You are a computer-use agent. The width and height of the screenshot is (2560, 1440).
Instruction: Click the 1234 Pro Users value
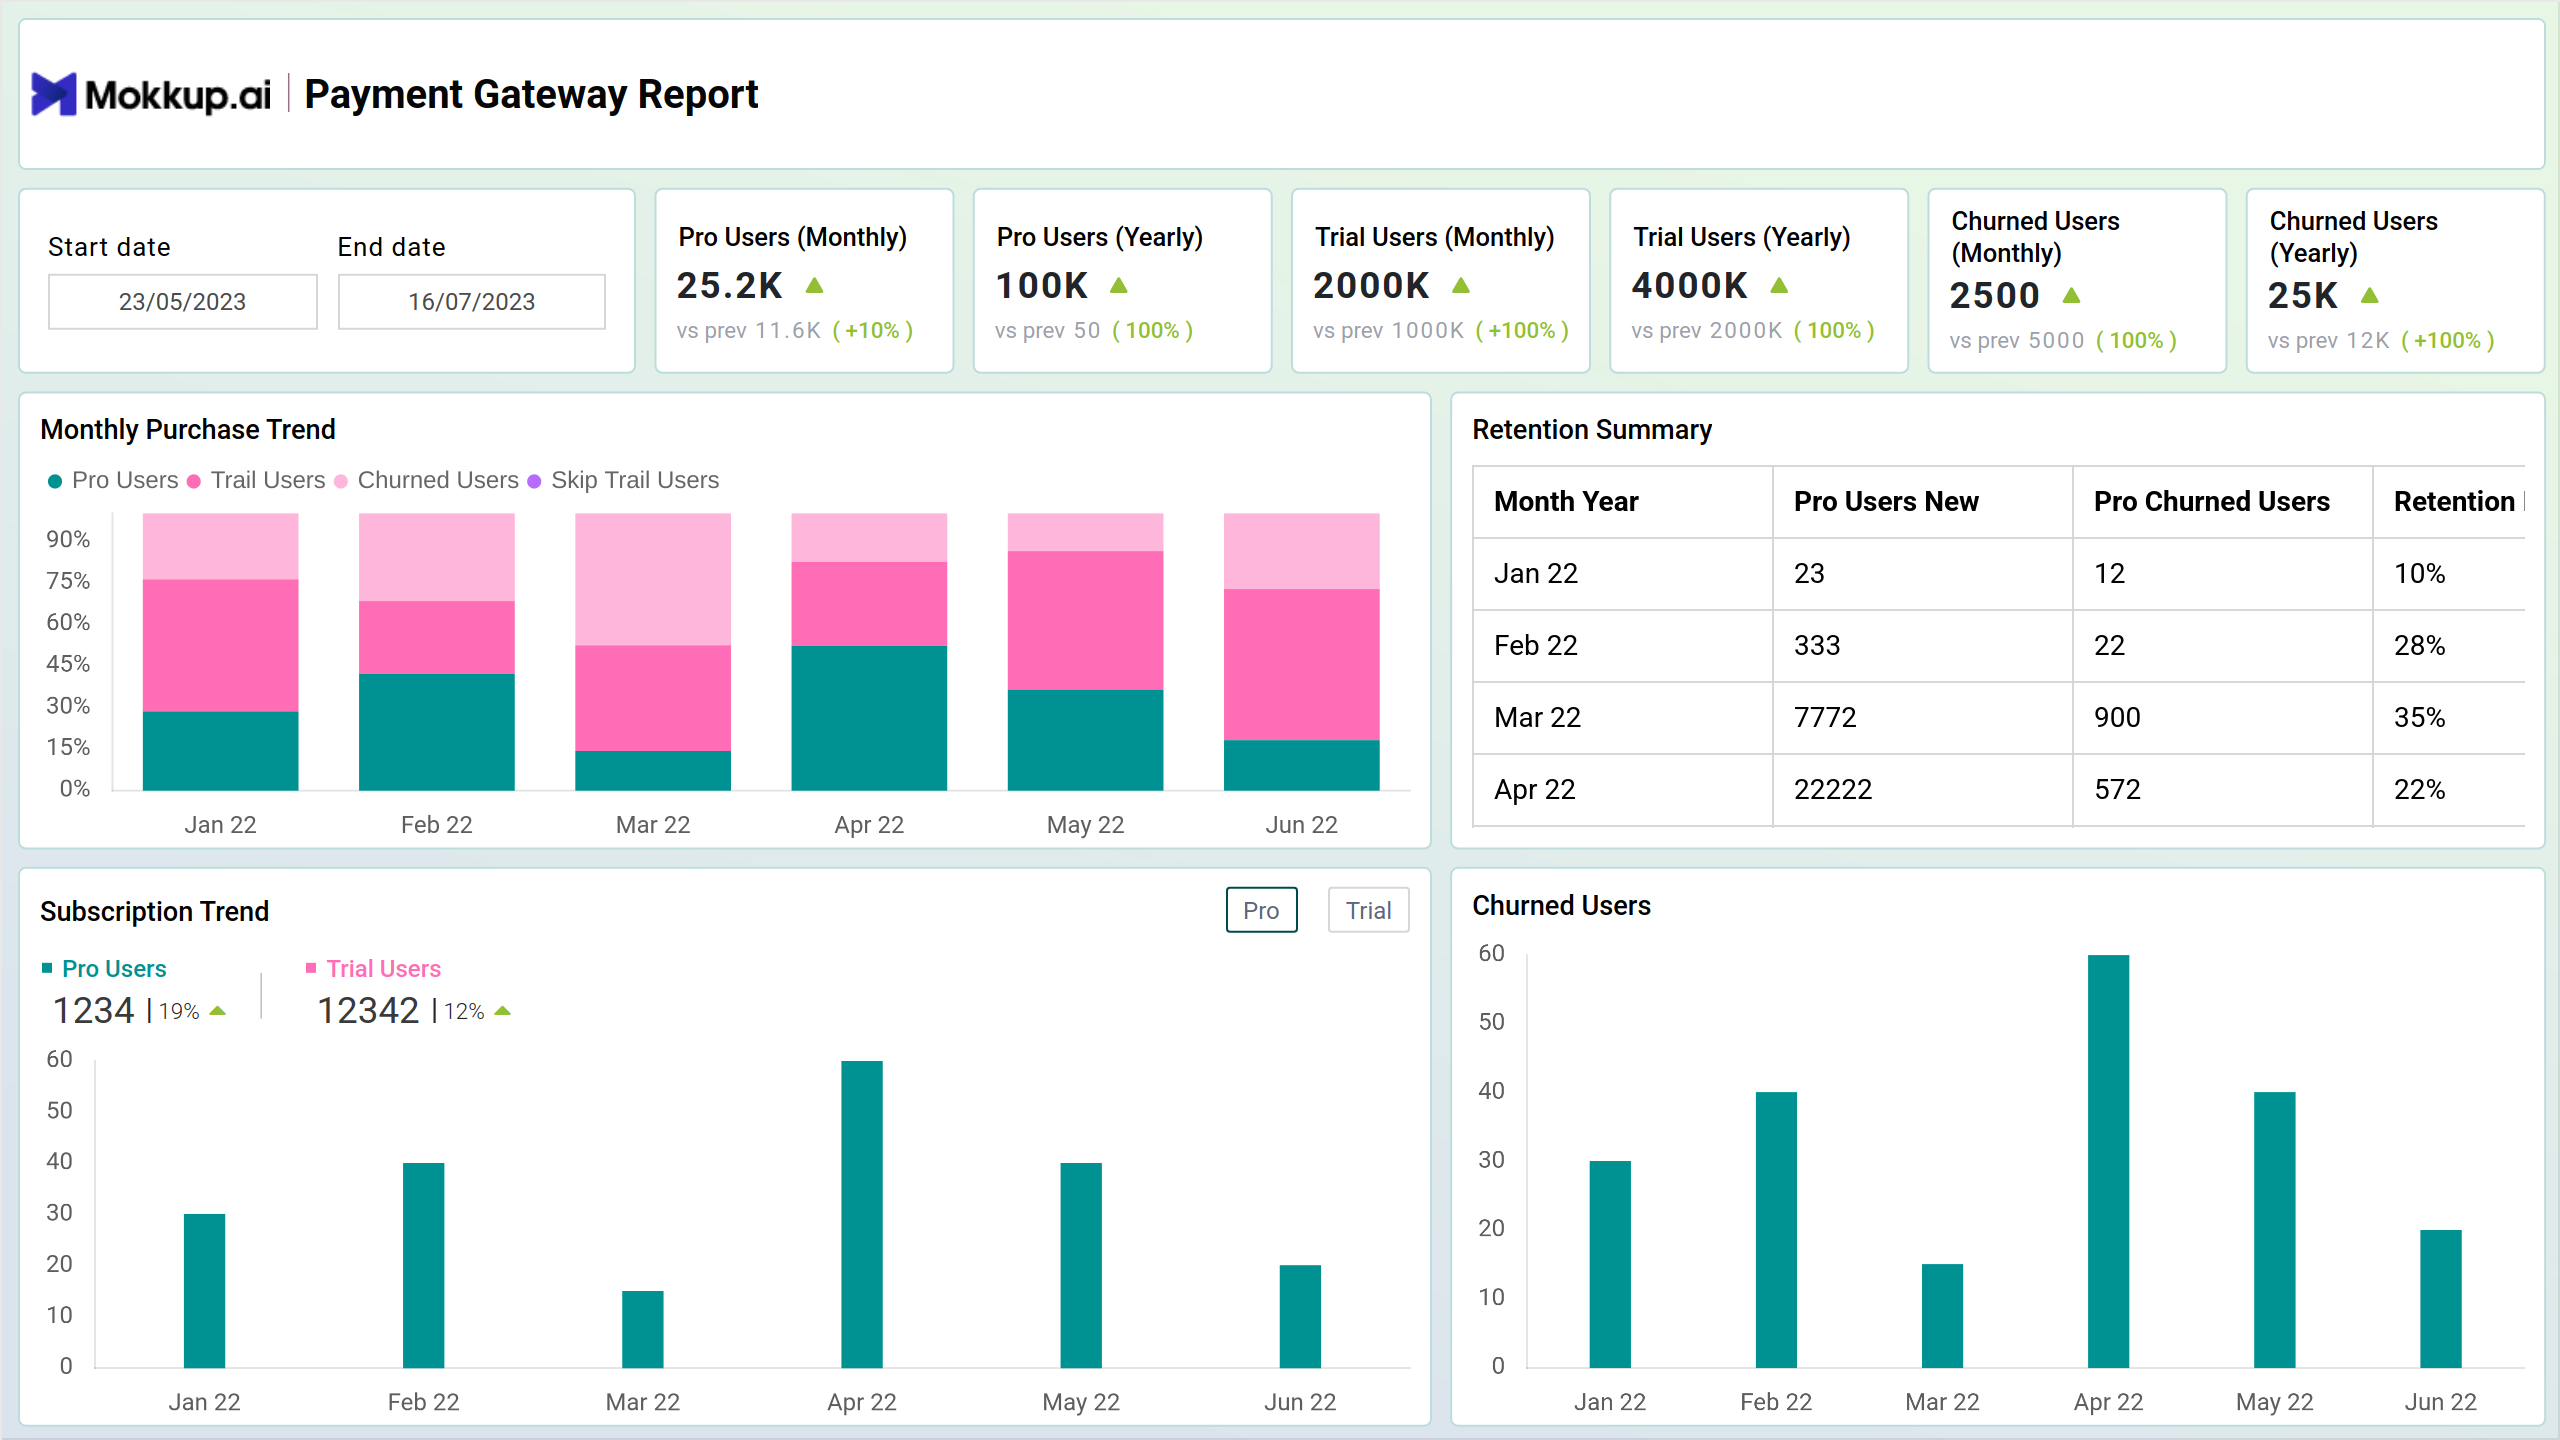coord(93,1011)
